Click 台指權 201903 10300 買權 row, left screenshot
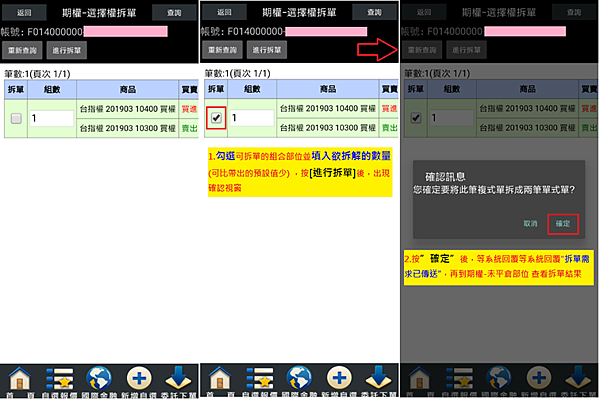The width and height of the screenshot is (600, 399). pyautogui.click(x=127, y=128)
